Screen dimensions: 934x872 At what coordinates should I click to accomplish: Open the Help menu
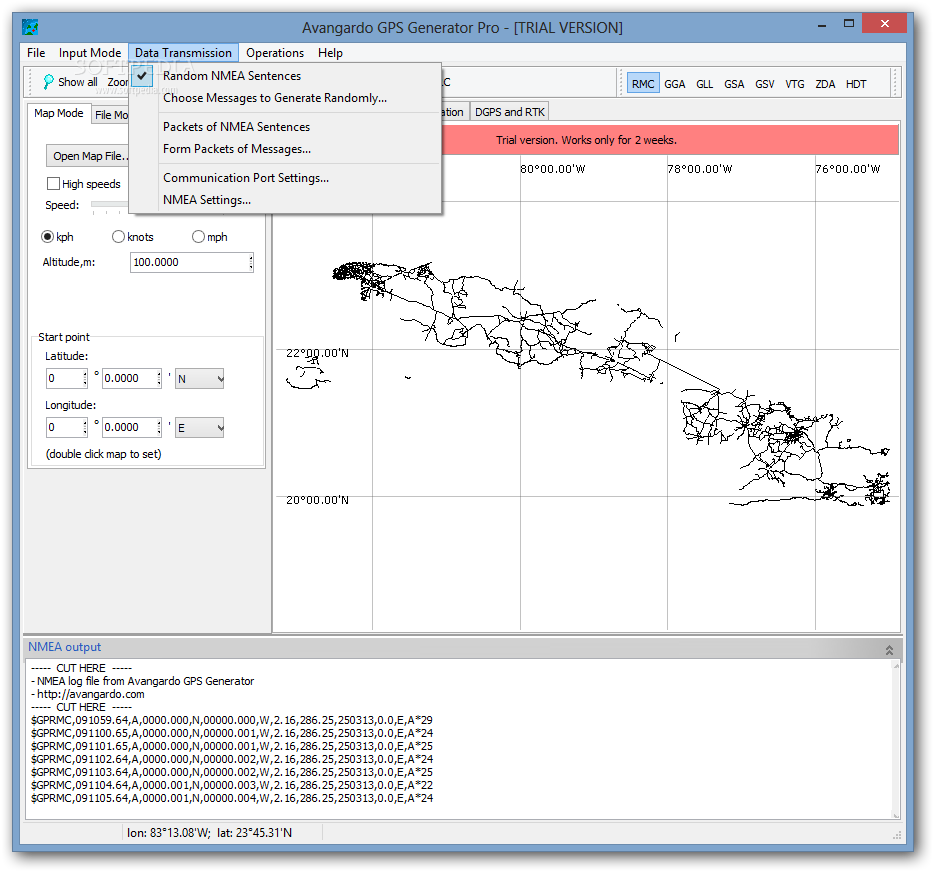(x=330, y=53)
